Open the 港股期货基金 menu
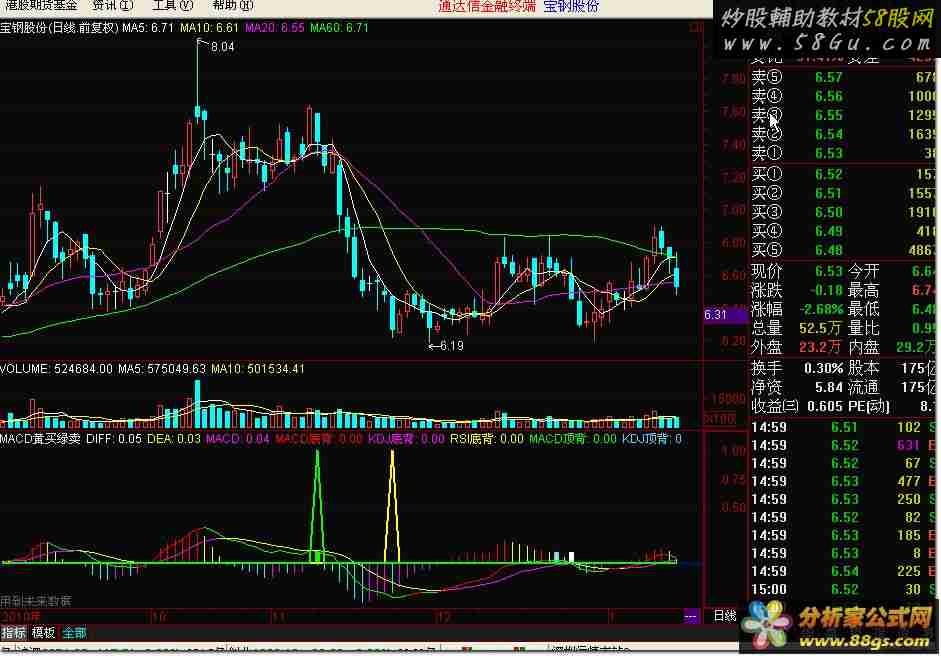 point(40,5)
